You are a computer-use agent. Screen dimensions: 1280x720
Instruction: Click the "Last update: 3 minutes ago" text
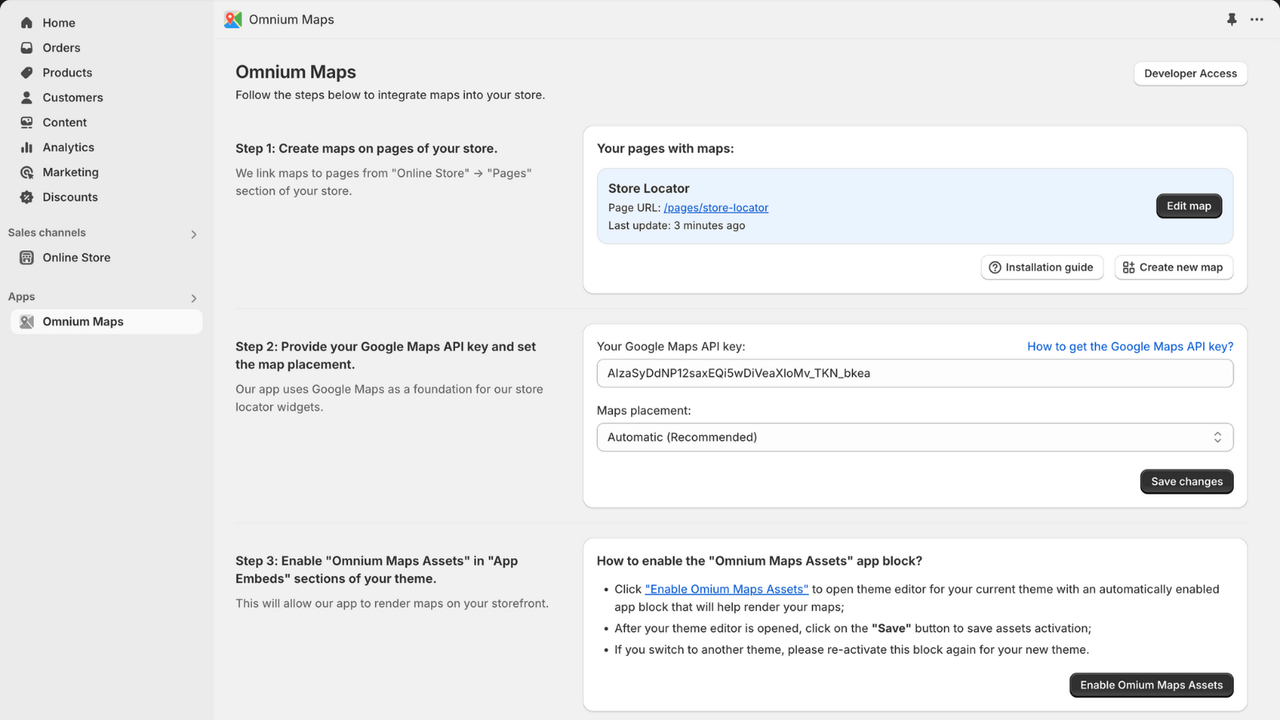[677, 226]
